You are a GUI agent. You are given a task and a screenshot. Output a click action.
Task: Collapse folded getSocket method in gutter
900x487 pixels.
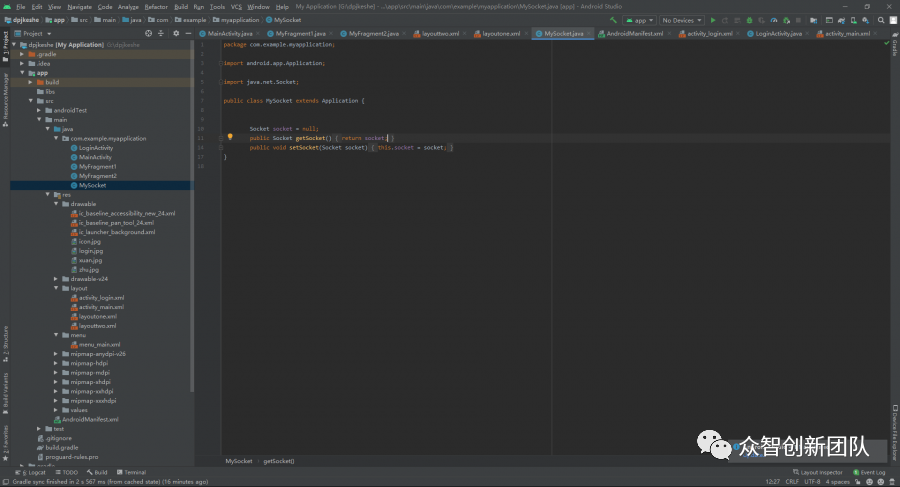[221, 138]
